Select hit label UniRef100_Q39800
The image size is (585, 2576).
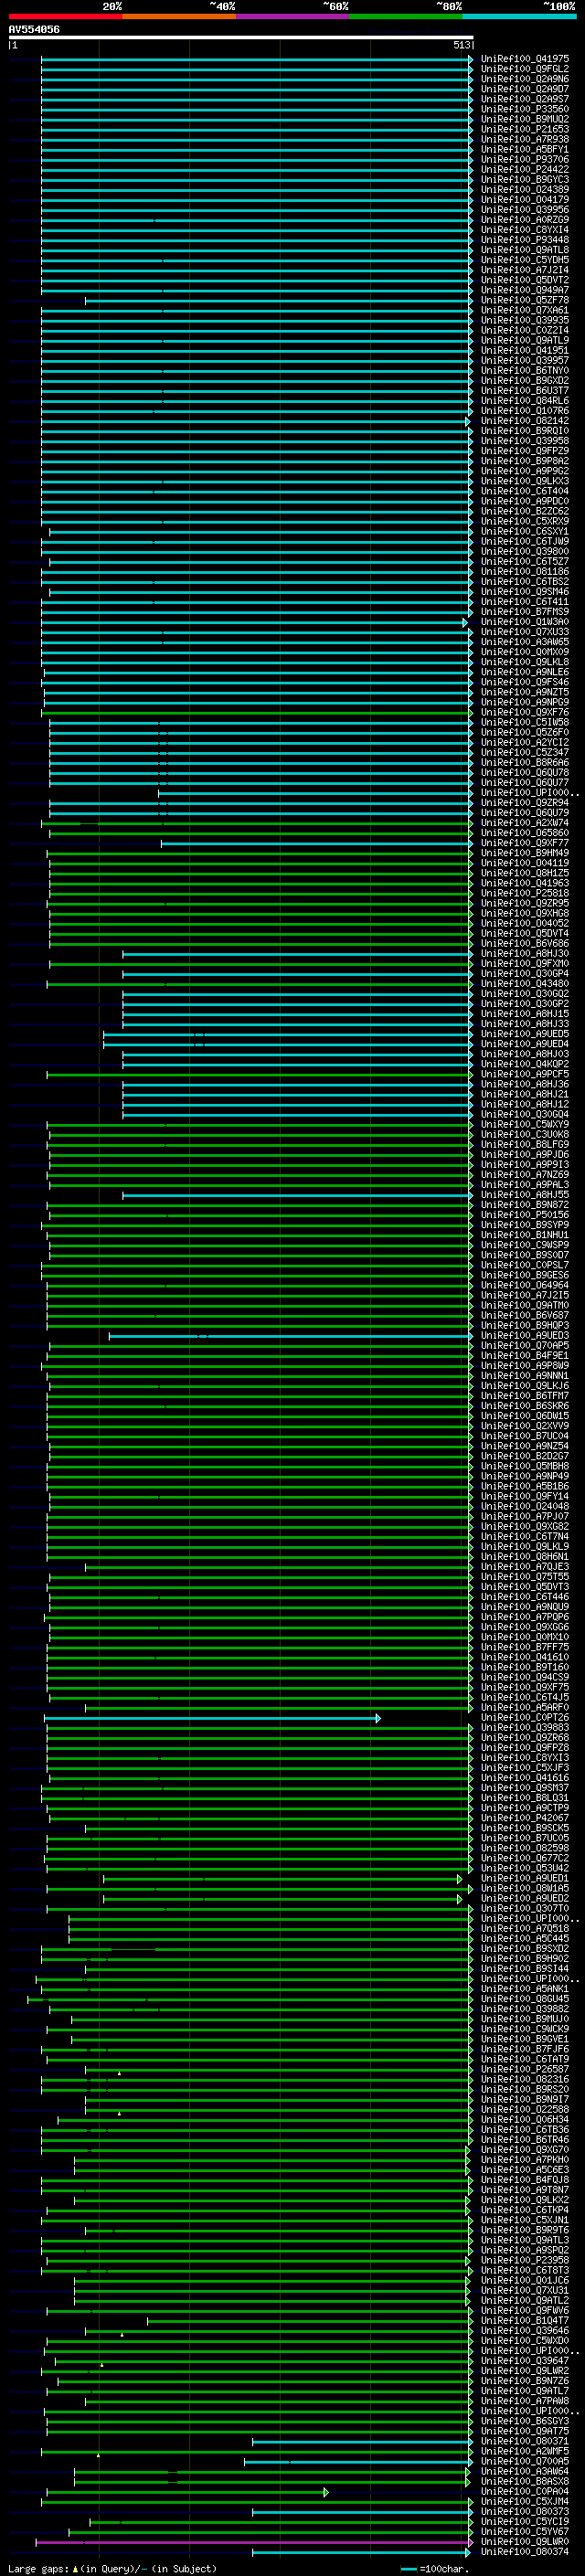[524, 551]
